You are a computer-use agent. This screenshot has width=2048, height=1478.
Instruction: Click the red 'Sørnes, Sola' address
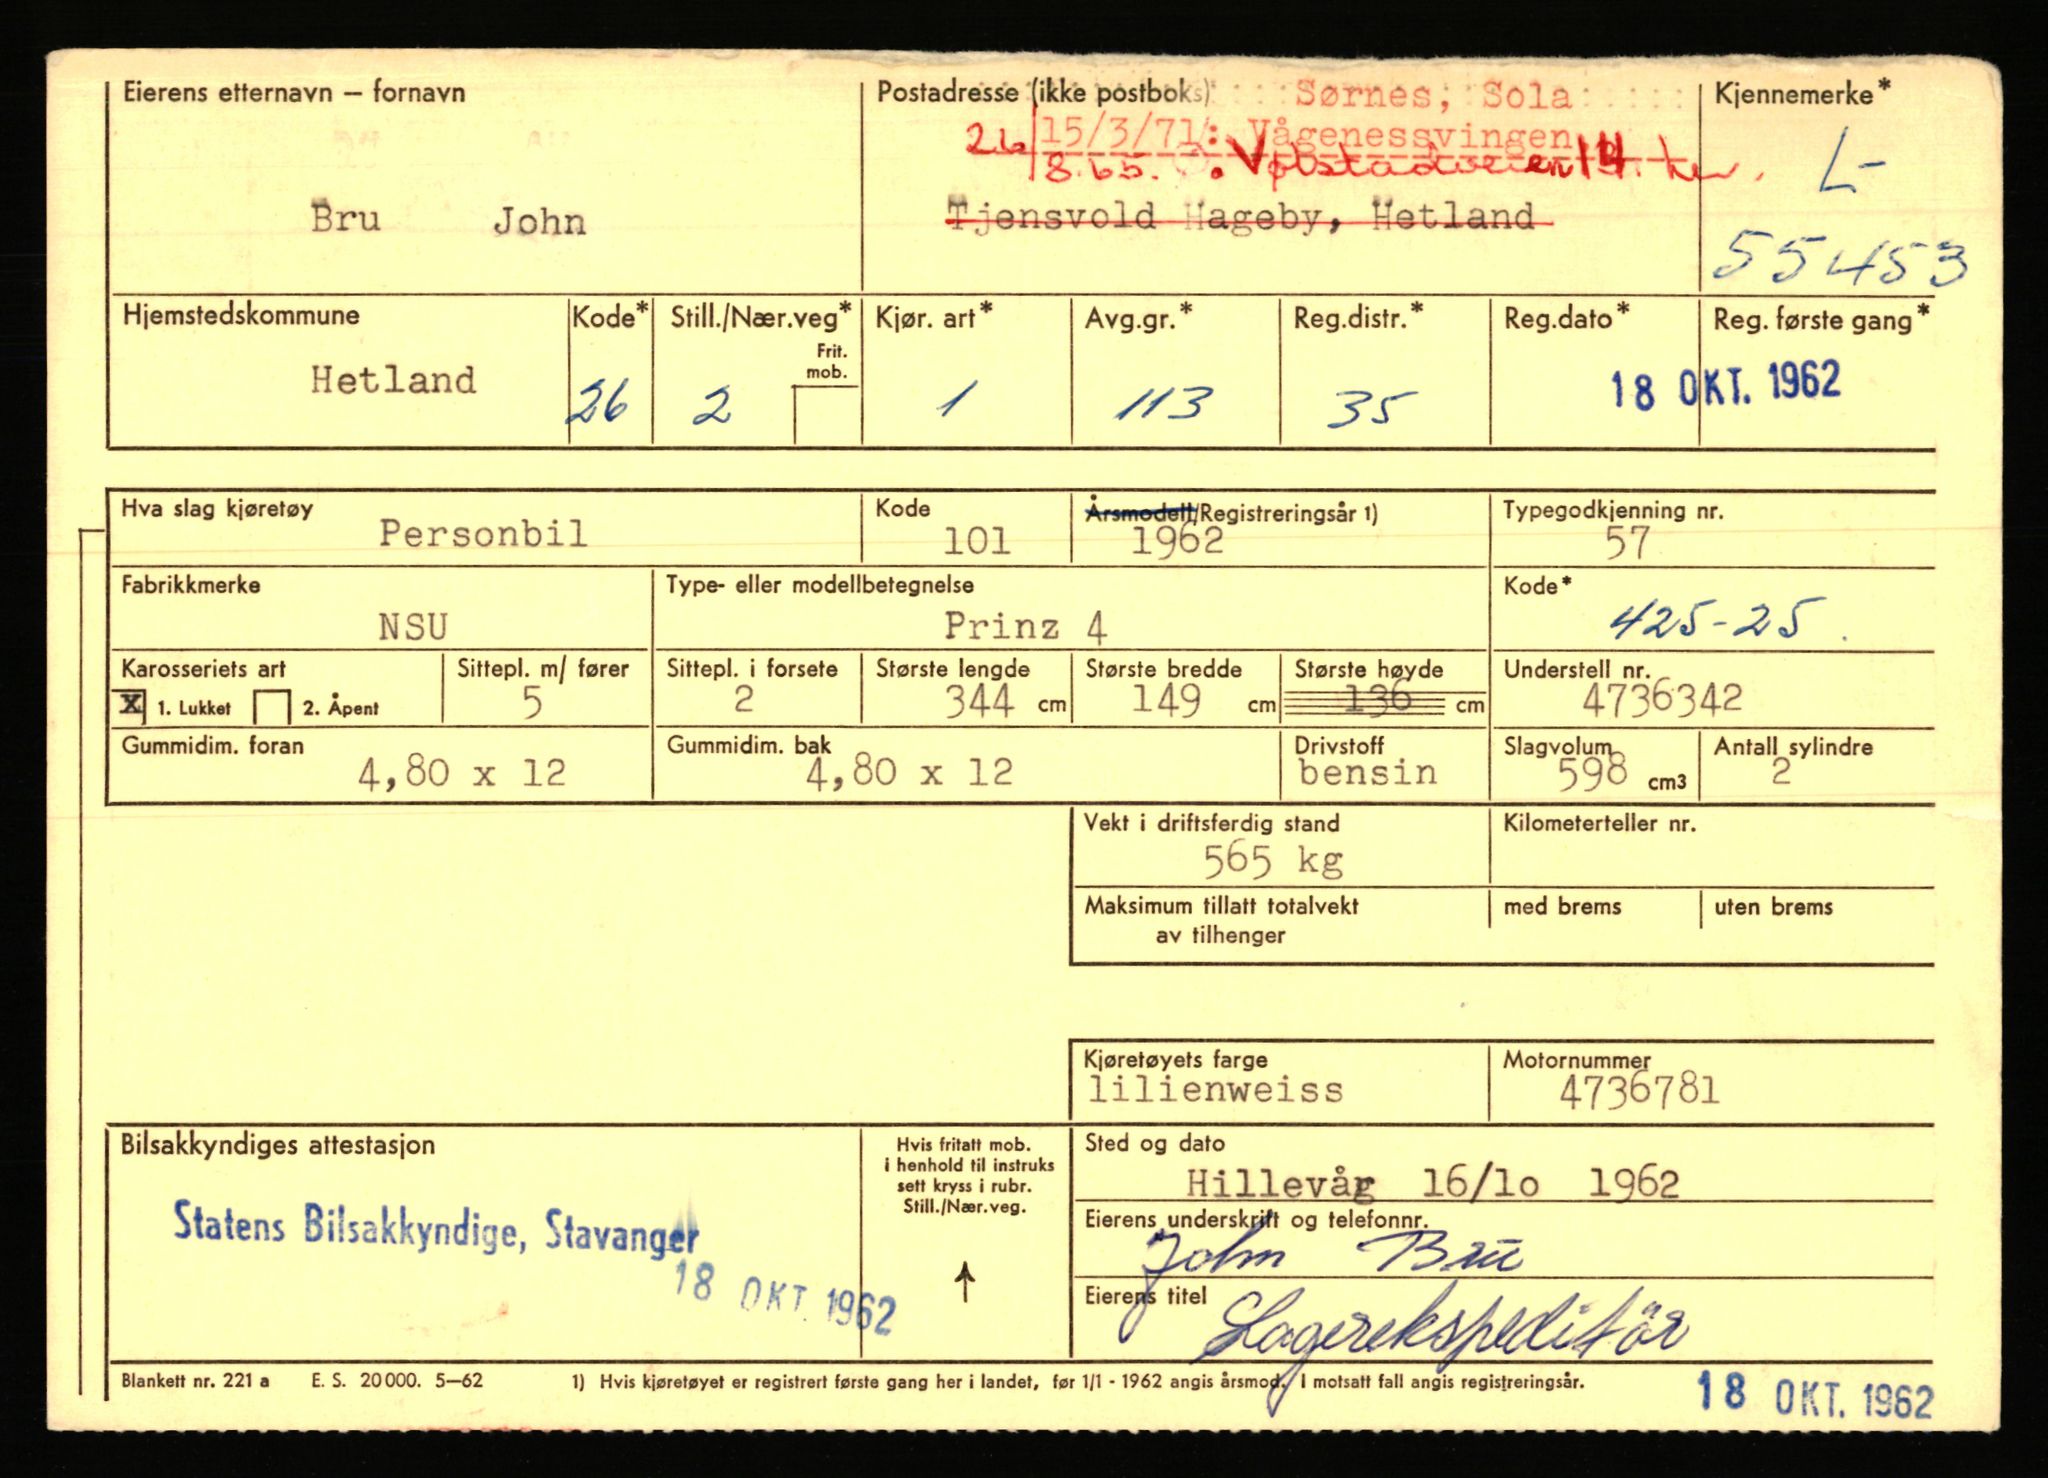pos(1434,95)
